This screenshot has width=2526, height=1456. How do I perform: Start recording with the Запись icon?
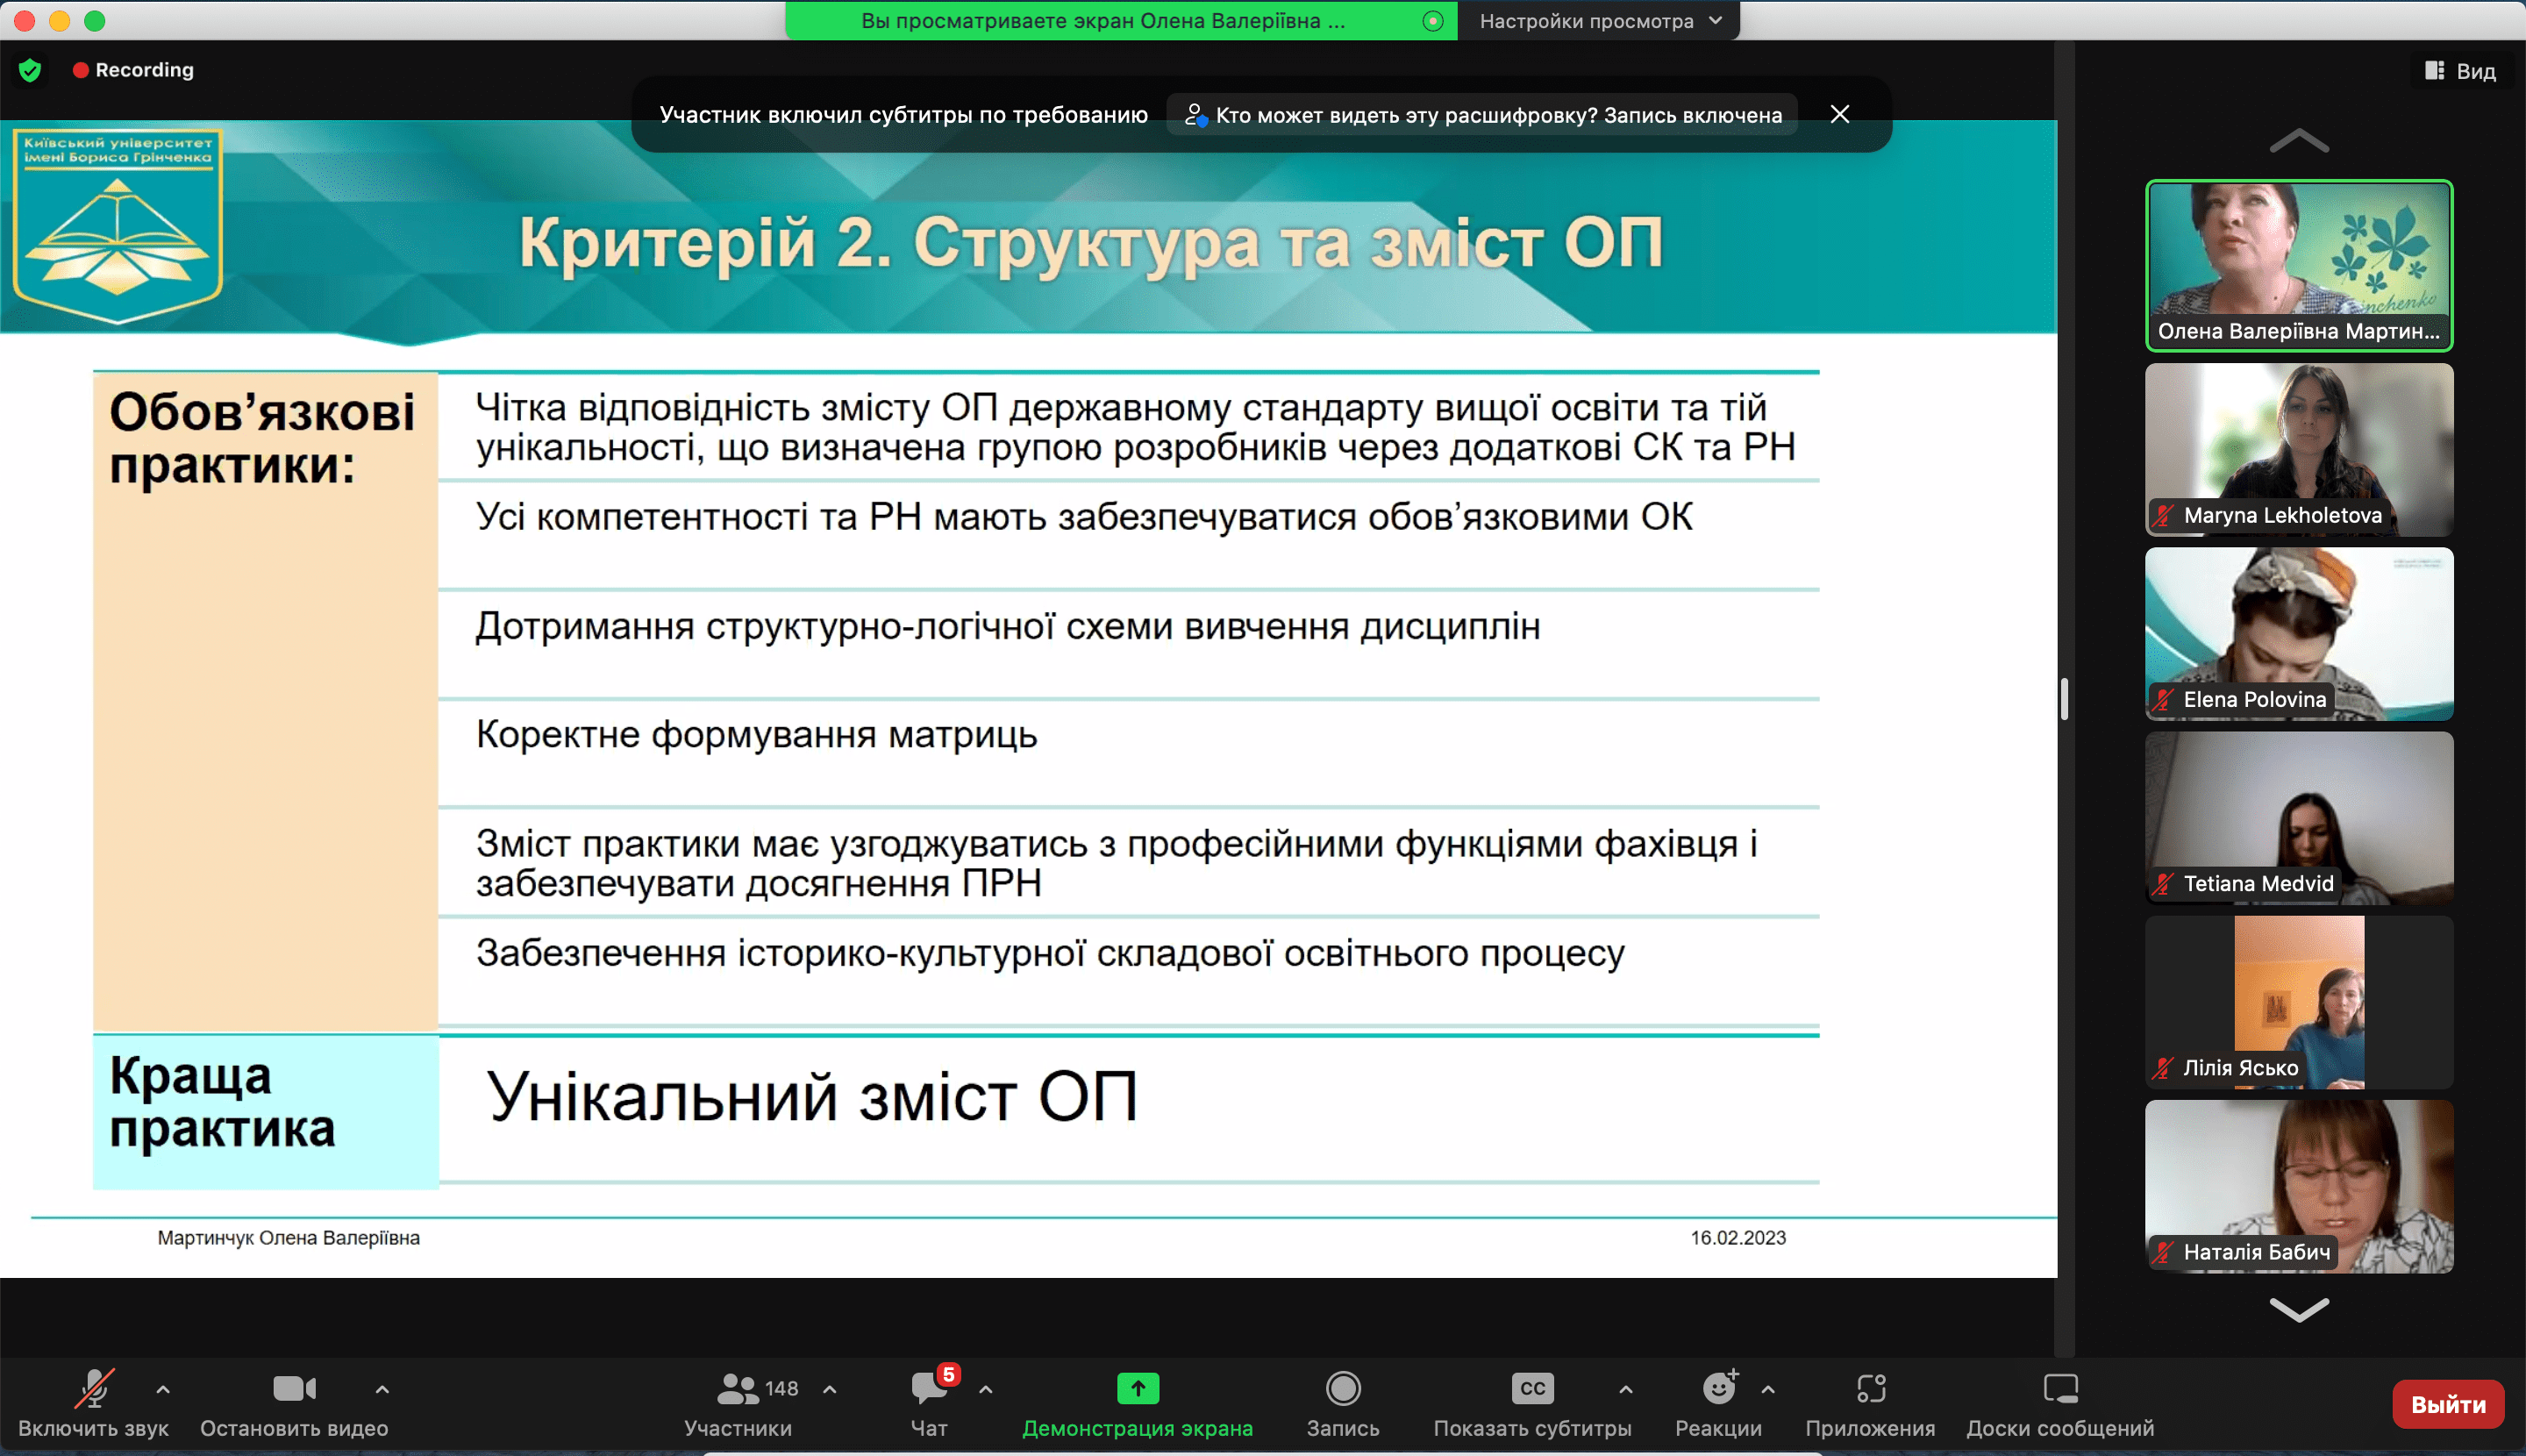pos(1343,1388)
